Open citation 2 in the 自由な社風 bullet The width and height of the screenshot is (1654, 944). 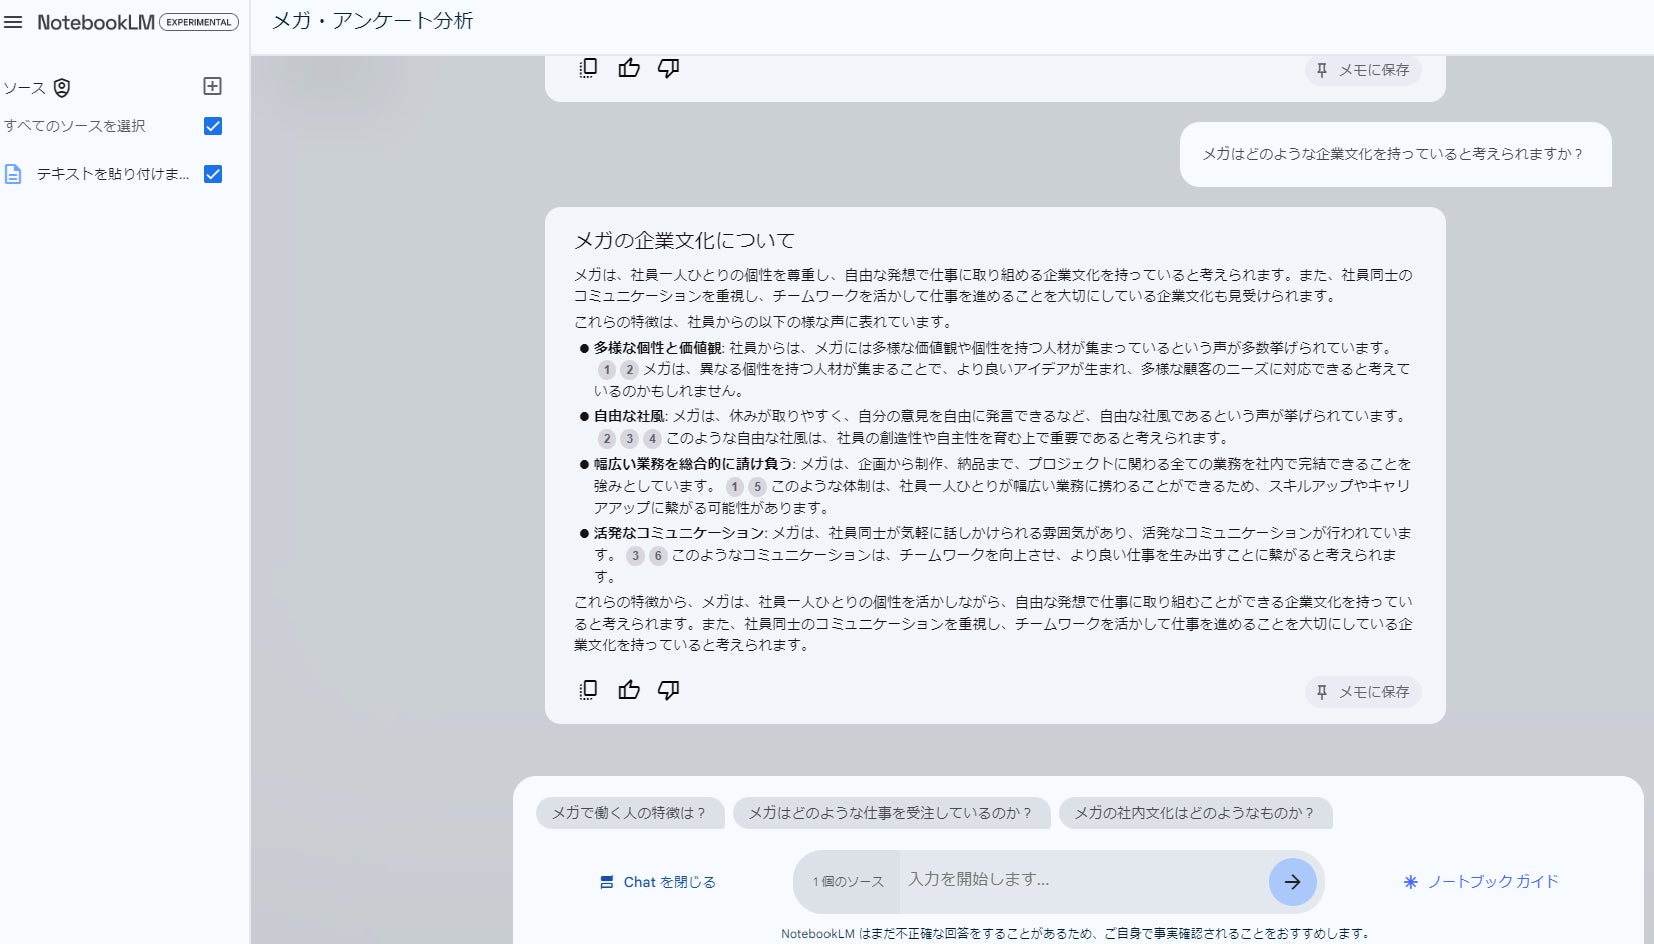click(x=606, y=438)
